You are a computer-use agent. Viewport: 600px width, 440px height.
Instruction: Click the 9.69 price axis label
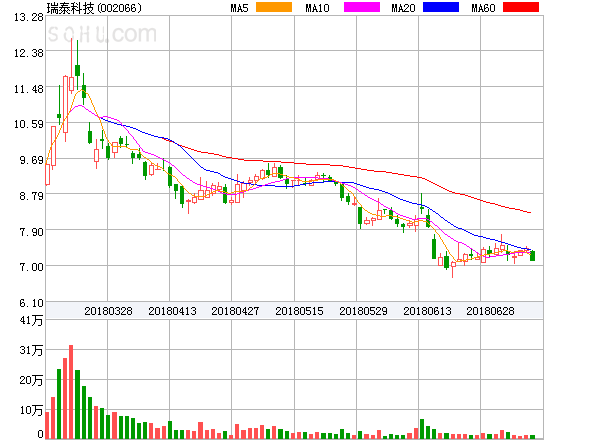pos(31,160)
